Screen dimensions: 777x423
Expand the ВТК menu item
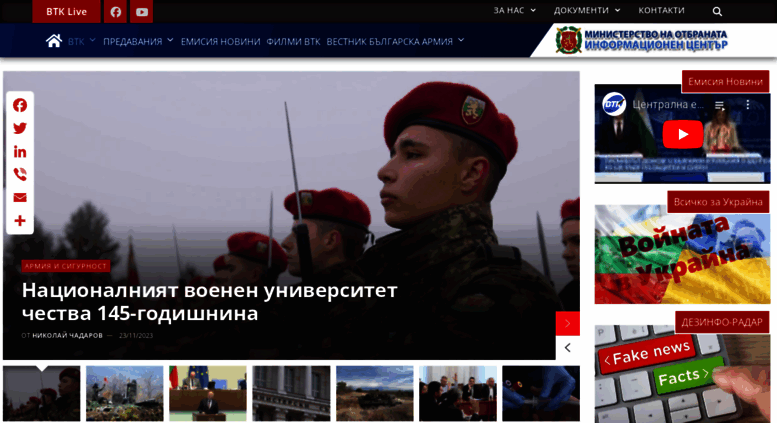(81, 41)
